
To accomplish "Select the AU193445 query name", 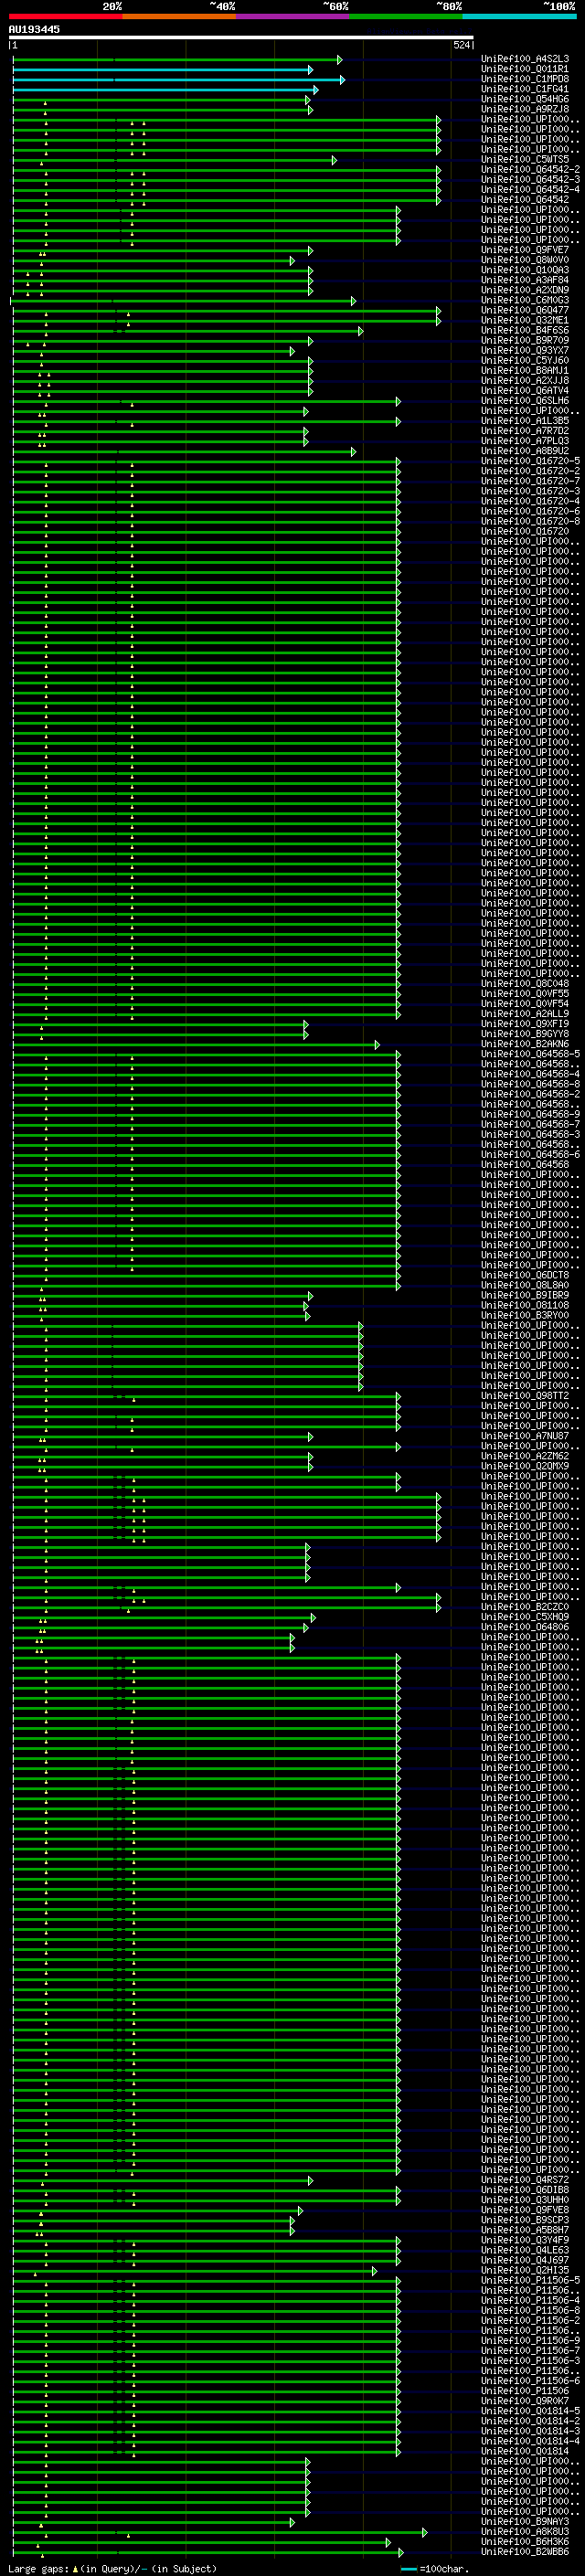I will pyautogui.click(x=34, y=29).
